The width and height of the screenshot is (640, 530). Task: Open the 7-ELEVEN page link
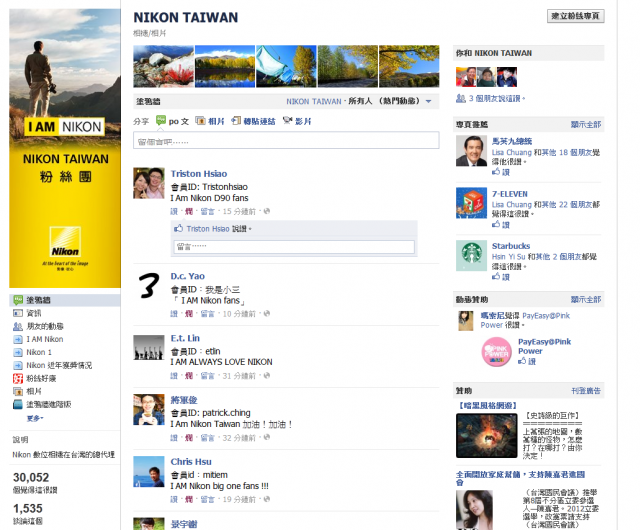coord(510,194)
